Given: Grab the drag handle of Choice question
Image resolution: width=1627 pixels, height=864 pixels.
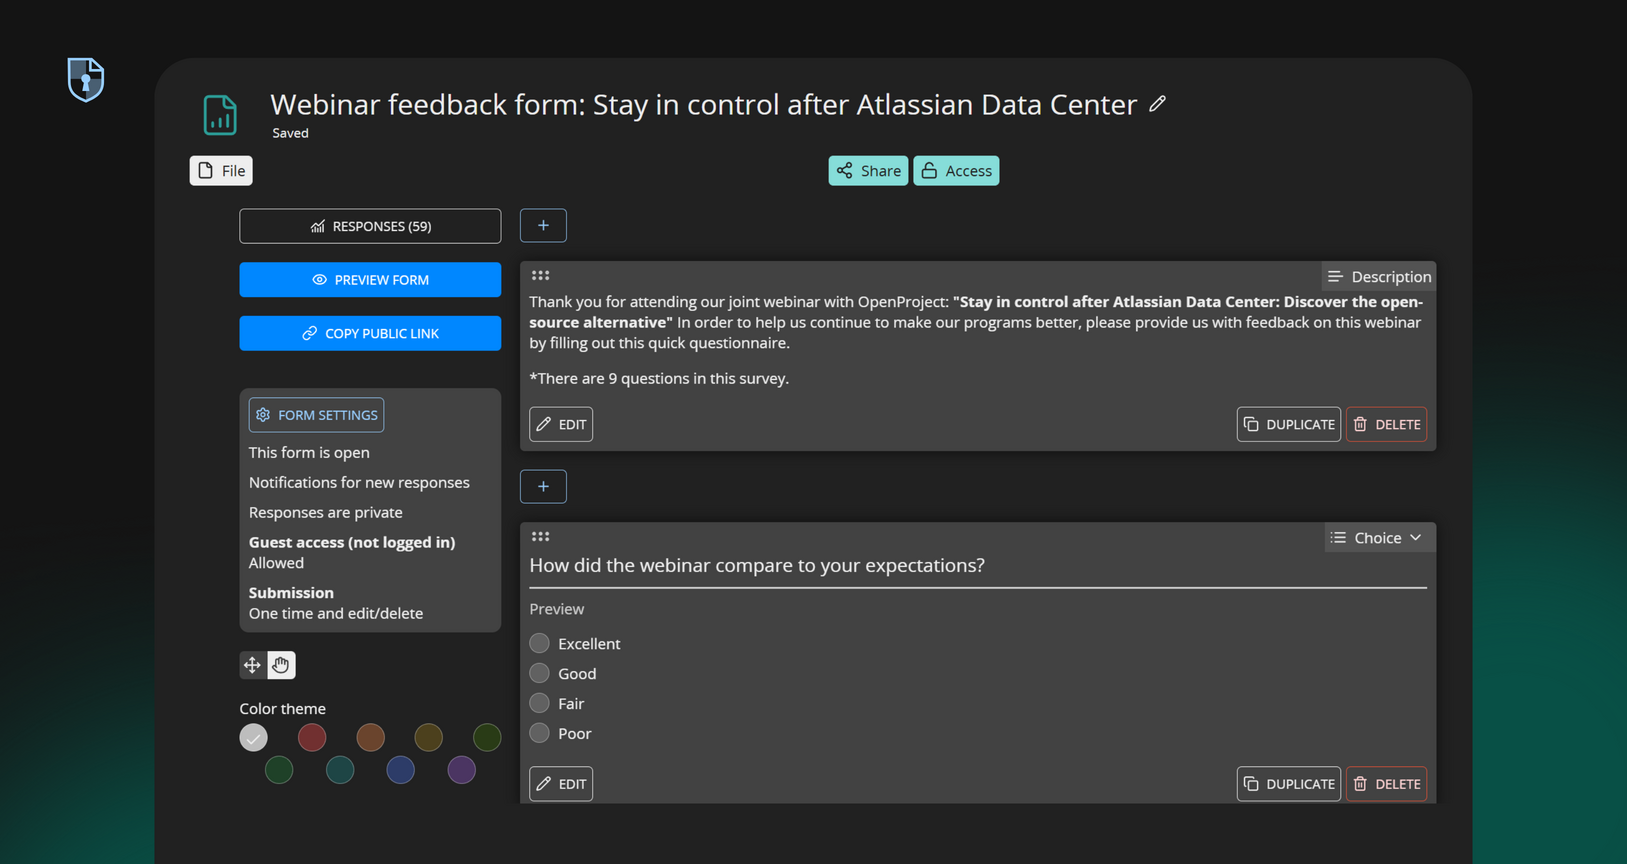Looking at the screenshot, I should [540, 537].
